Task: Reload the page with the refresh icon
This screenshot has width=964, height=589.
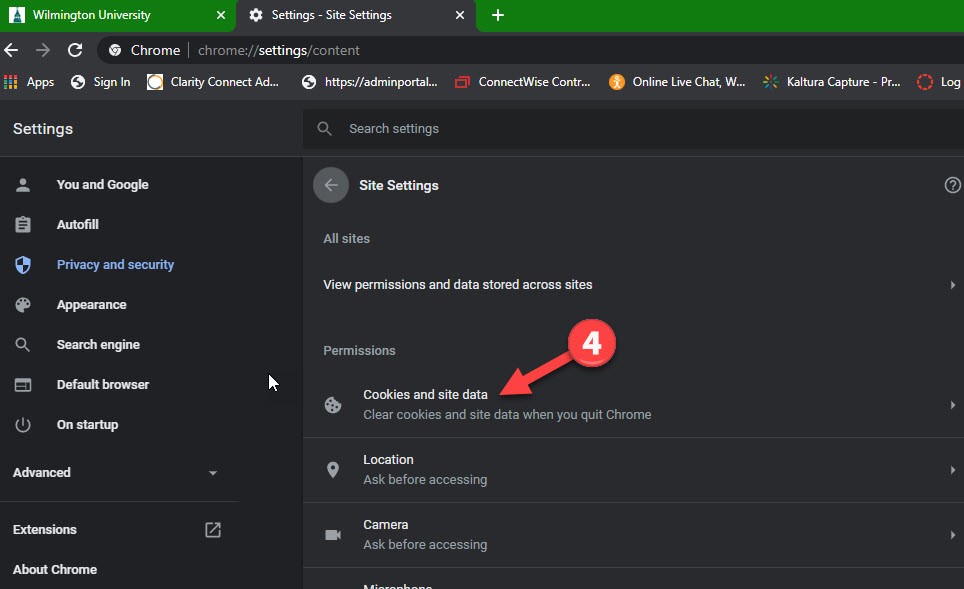Action: [x=75, y=50]
